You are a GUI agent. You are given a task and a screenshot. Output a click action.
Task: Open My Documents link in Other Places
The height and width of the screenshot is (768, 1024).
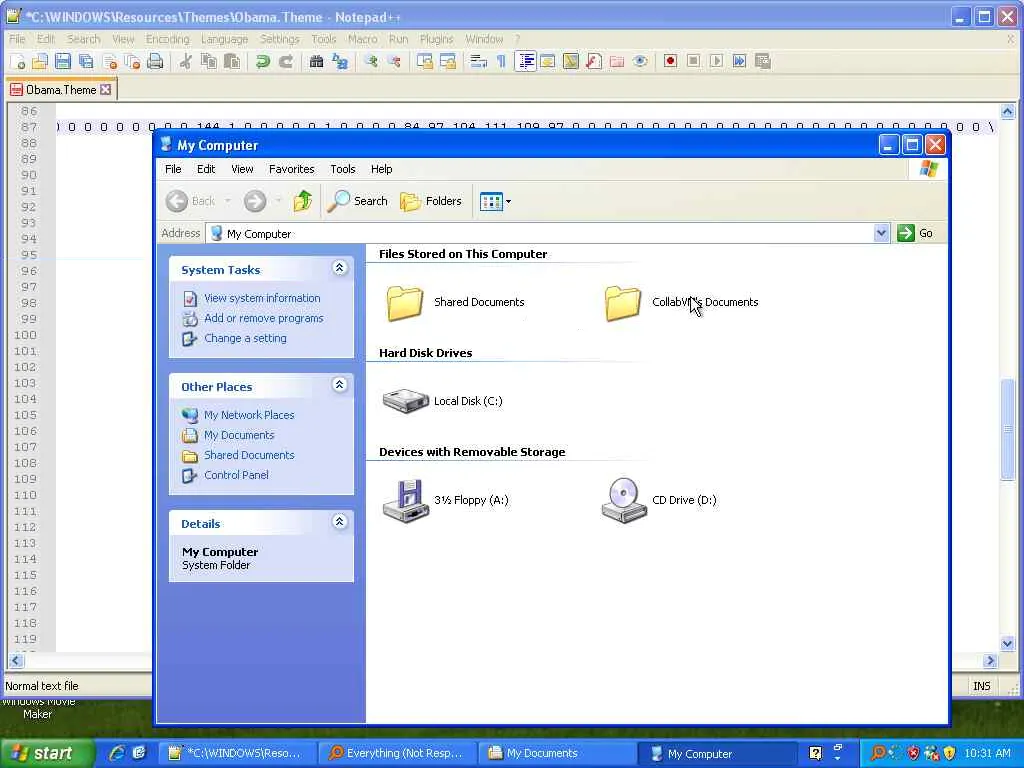tap(239, 435)
